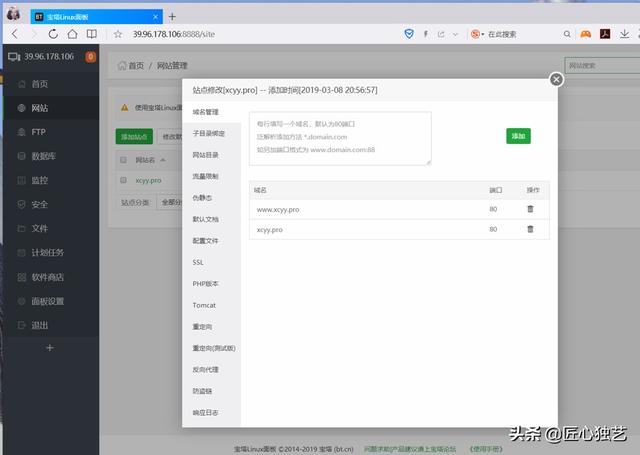Delete xcyy.pro domain with trash icon

[x=530, y=229]
